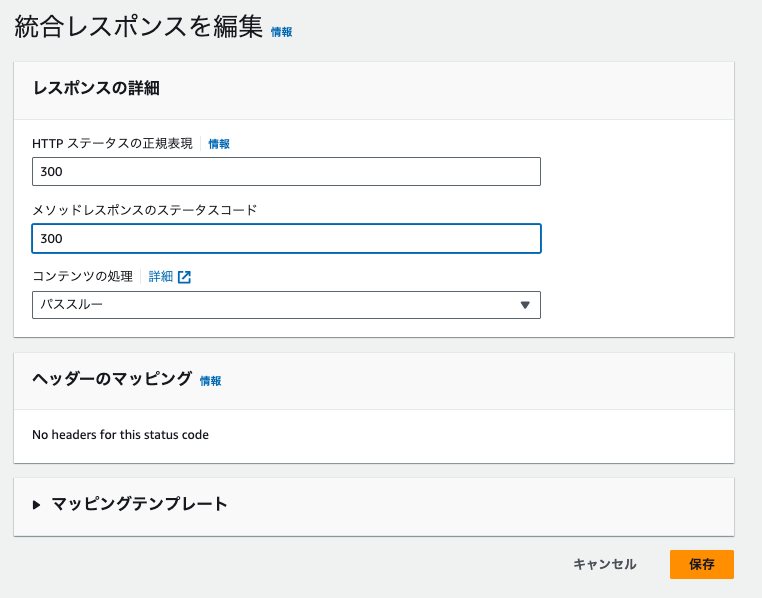
Task: Expand the マッピングテンプレート triangle
Action: (x=37, y=505)
